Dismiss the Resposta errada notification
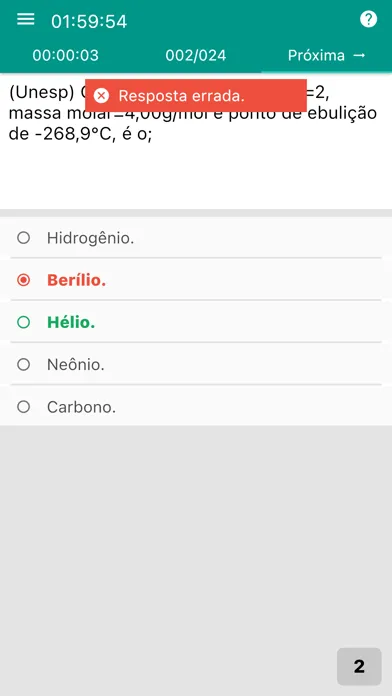 [196, 95]
